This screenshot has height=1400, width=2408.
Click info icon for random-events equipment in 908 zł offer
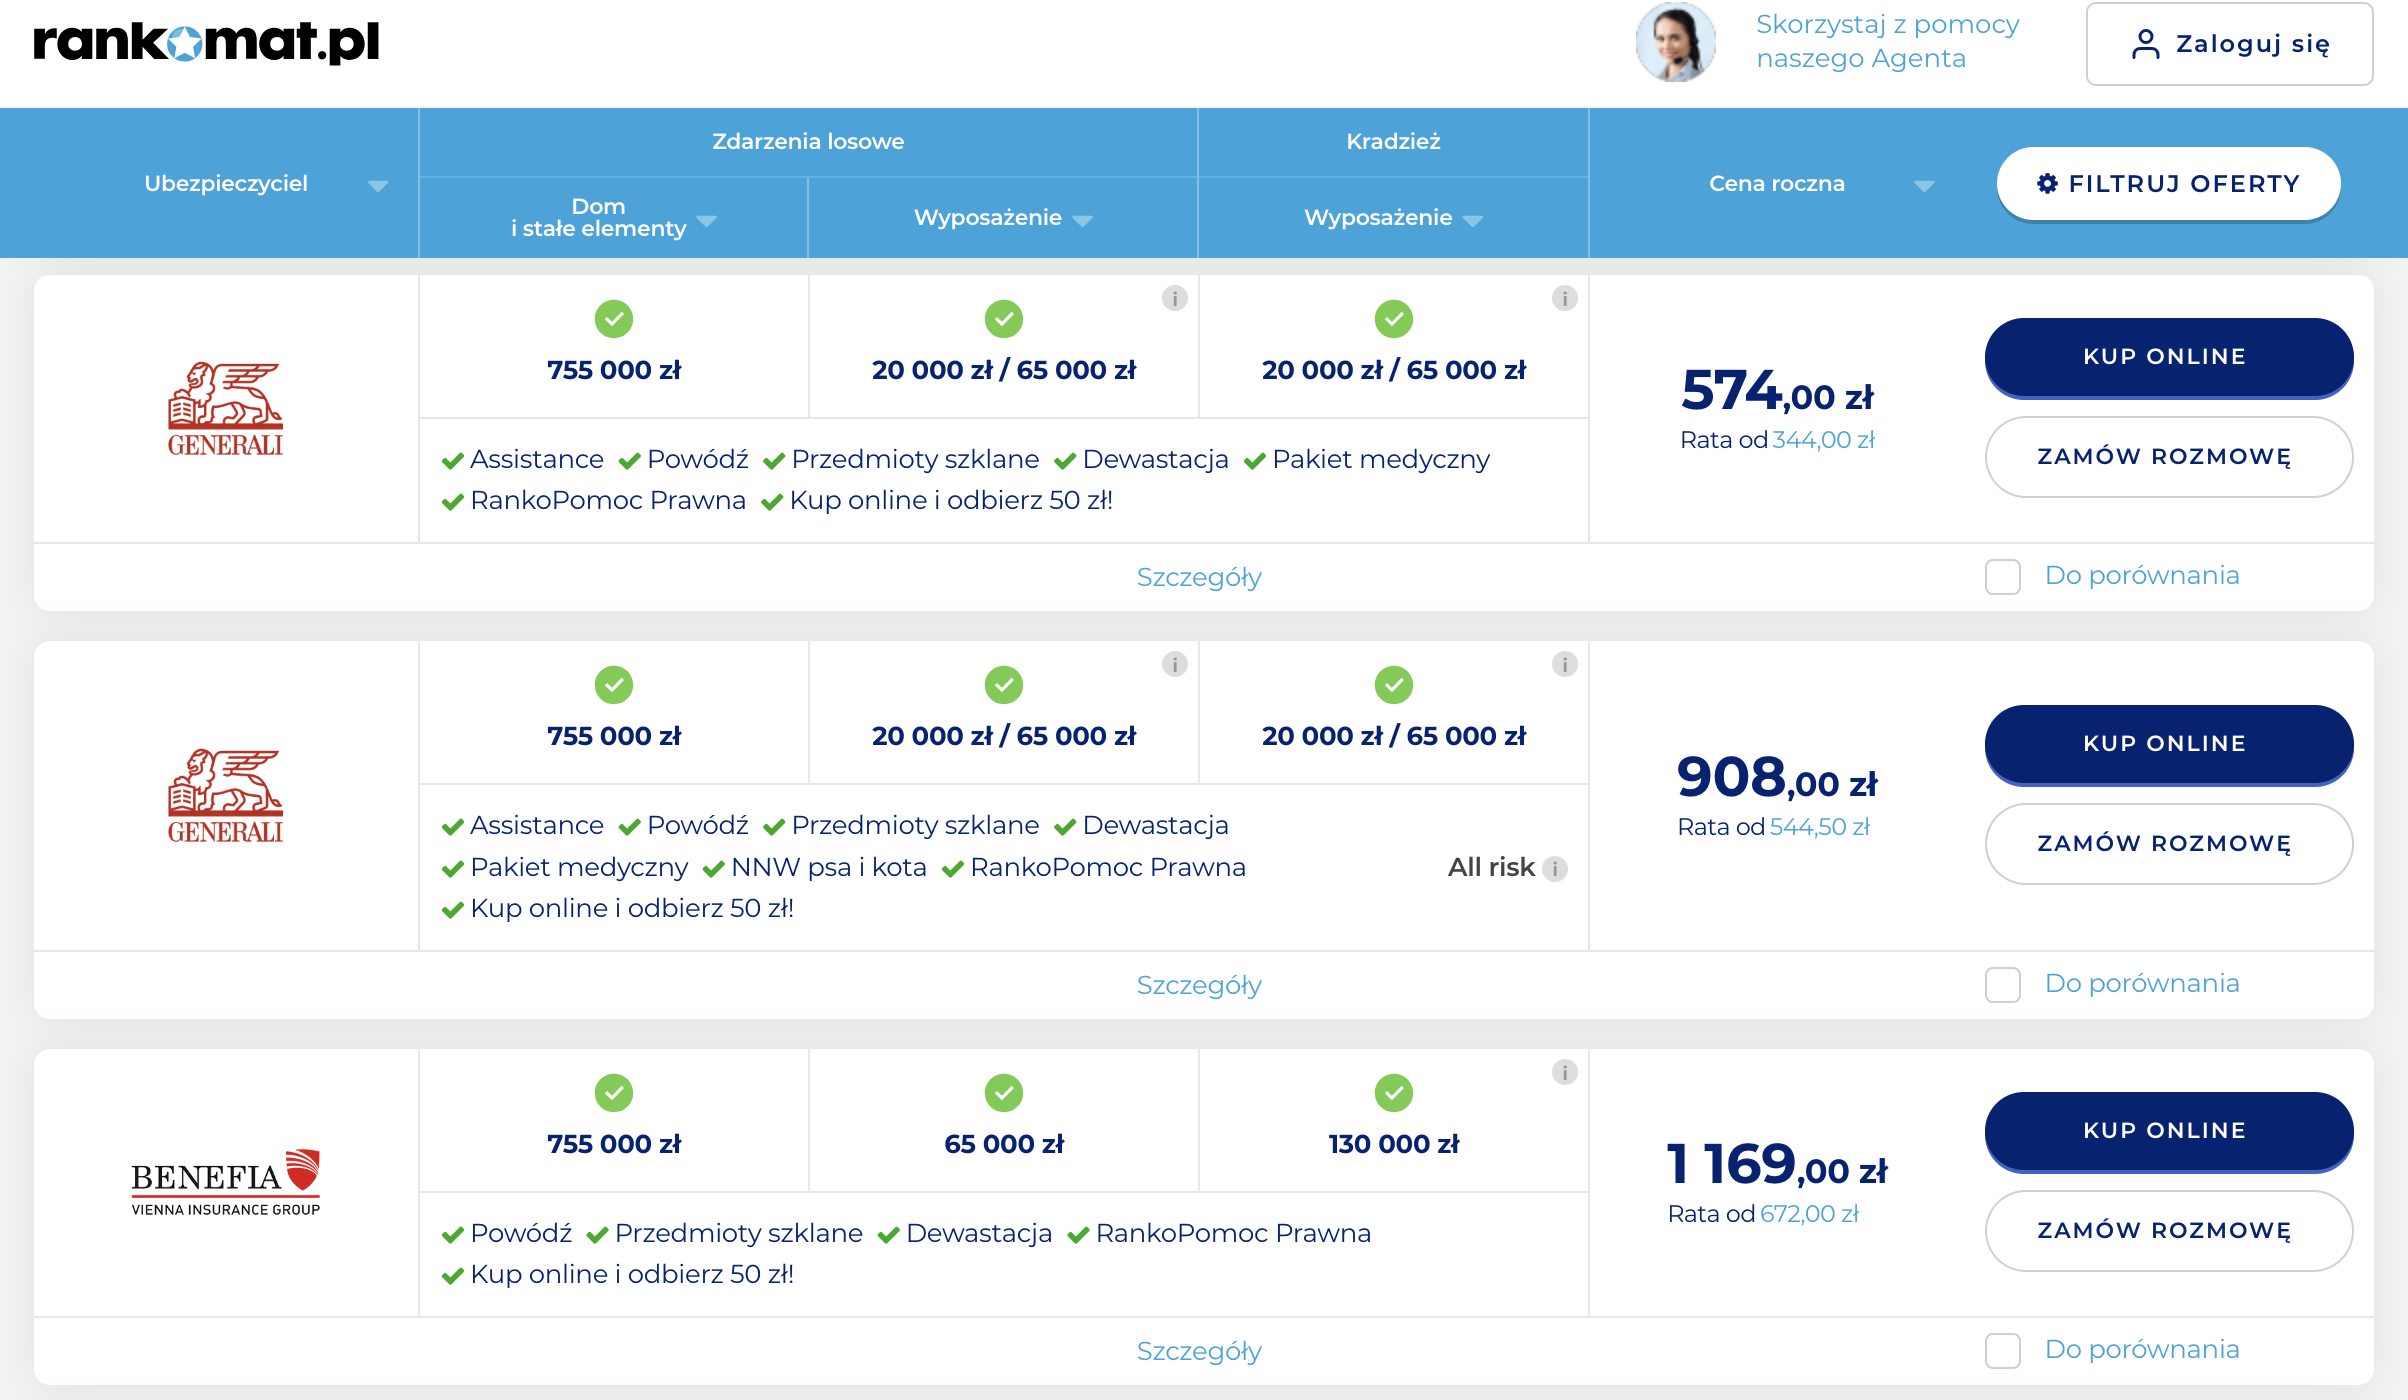pyautogui.click(x=1175, y=664)
